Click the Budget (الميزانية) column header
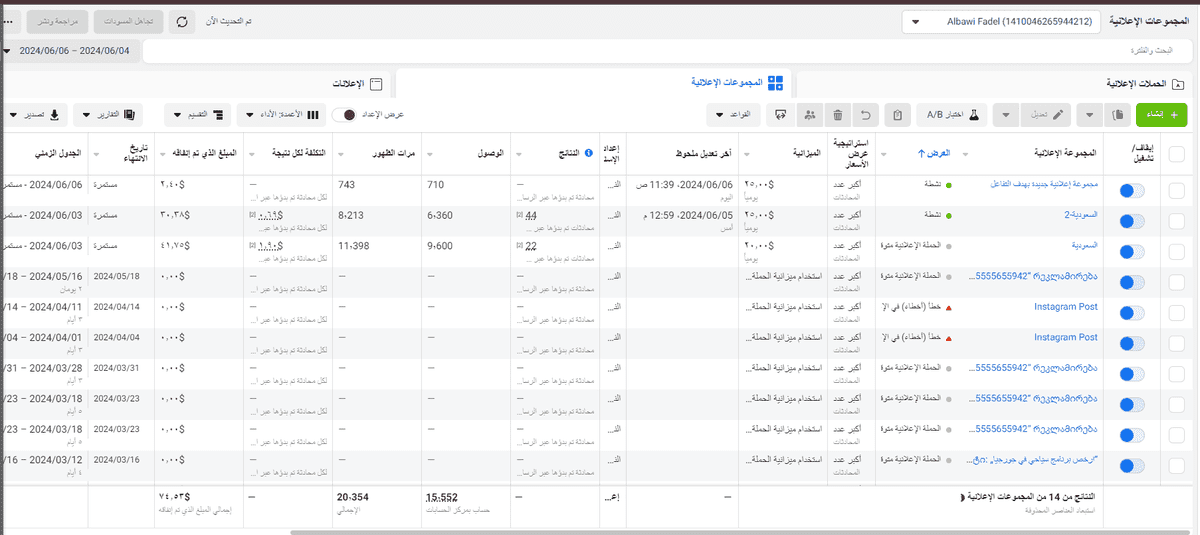Screen dimensions: 1200x535 pyautogui.click(x=805, y=154)
